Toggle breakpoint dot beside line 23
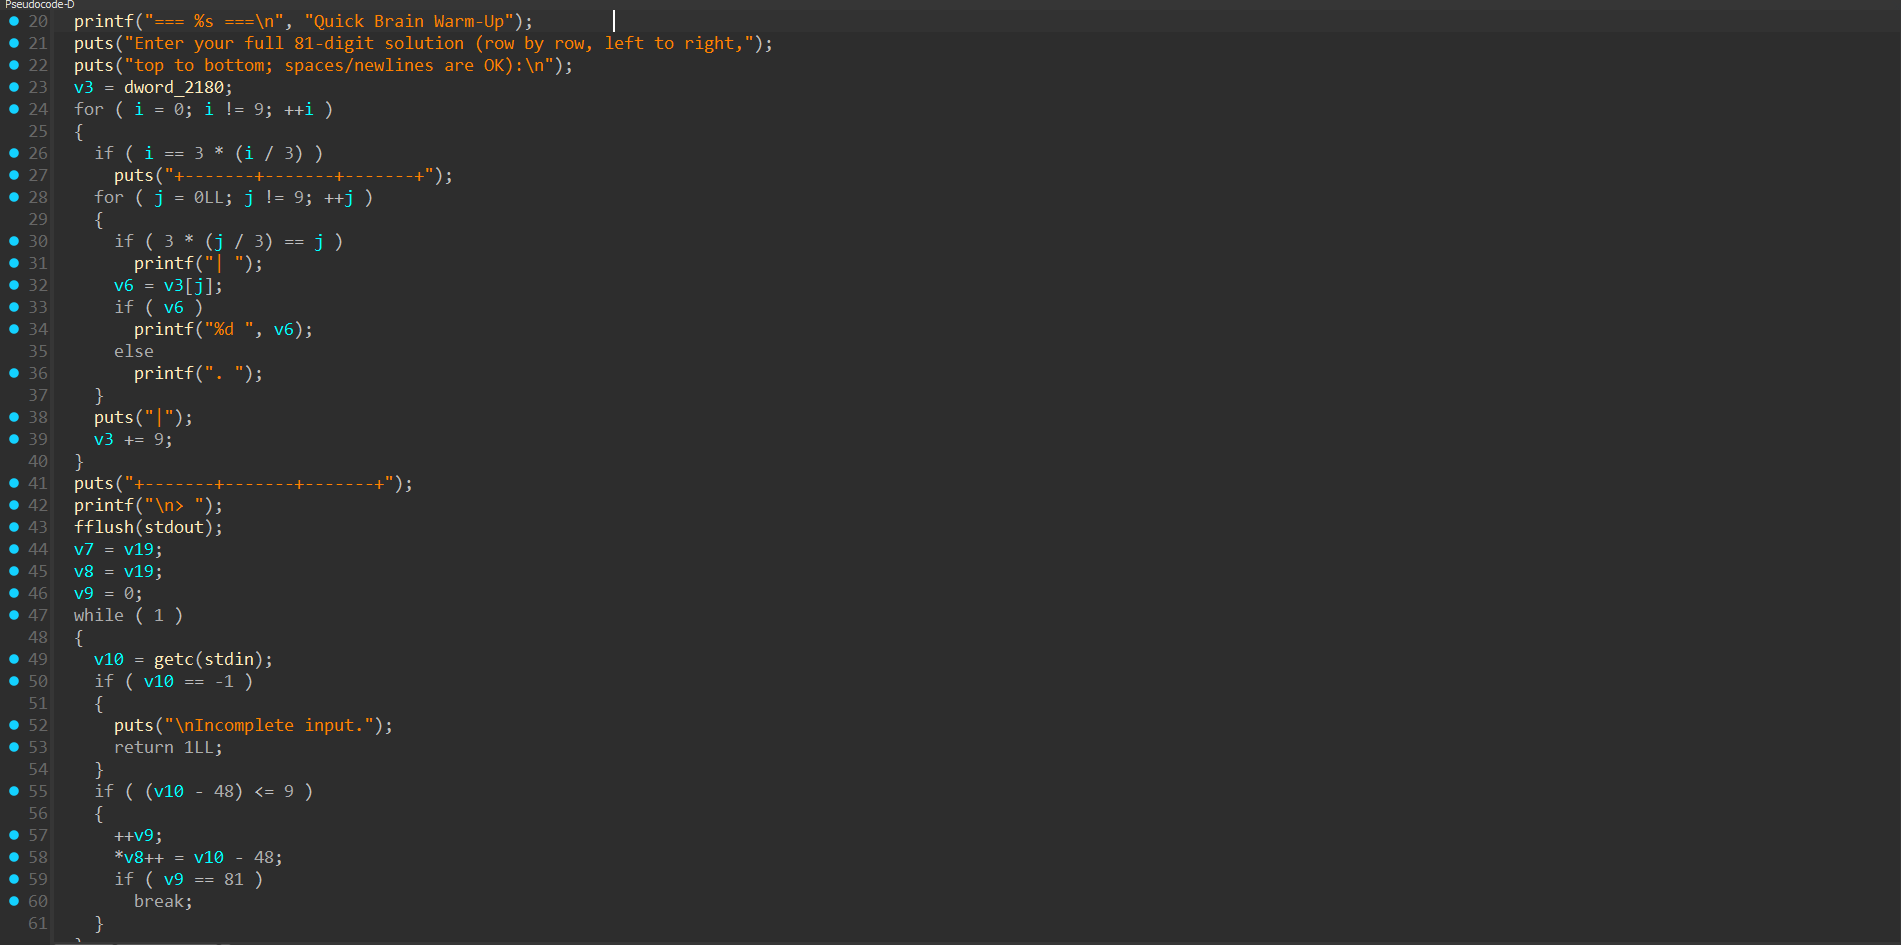 coord(14,87)
